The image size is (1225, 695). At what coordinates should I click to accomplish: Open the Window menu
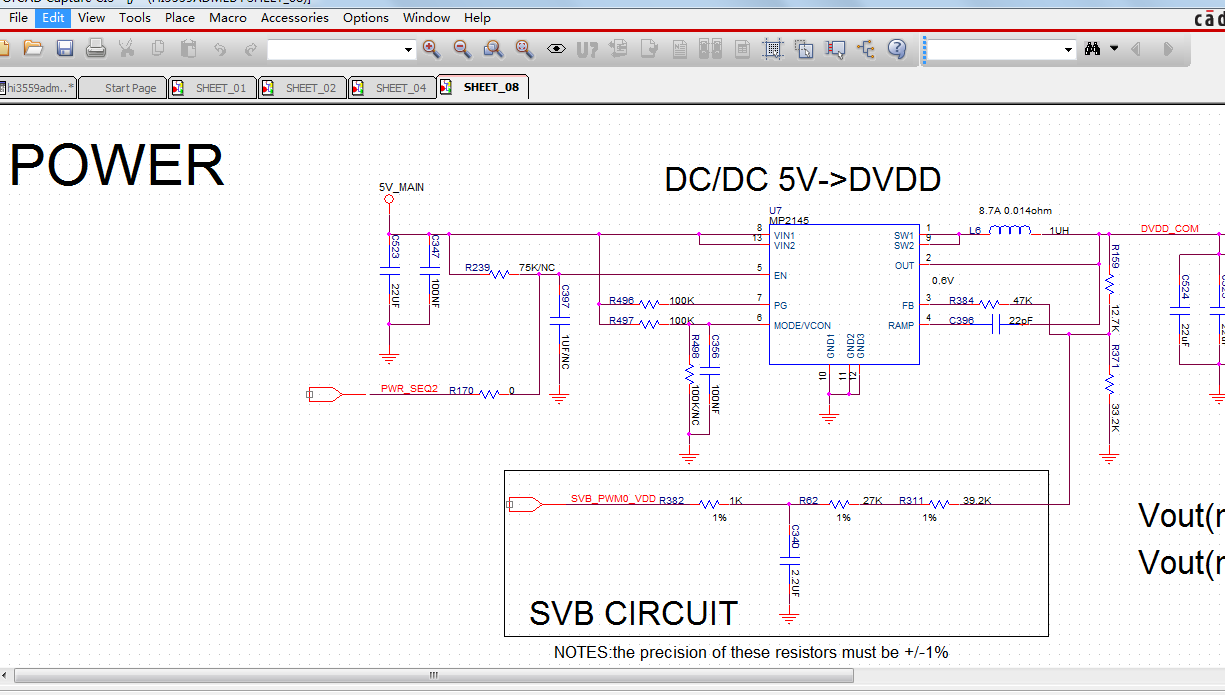click(426, 17)
